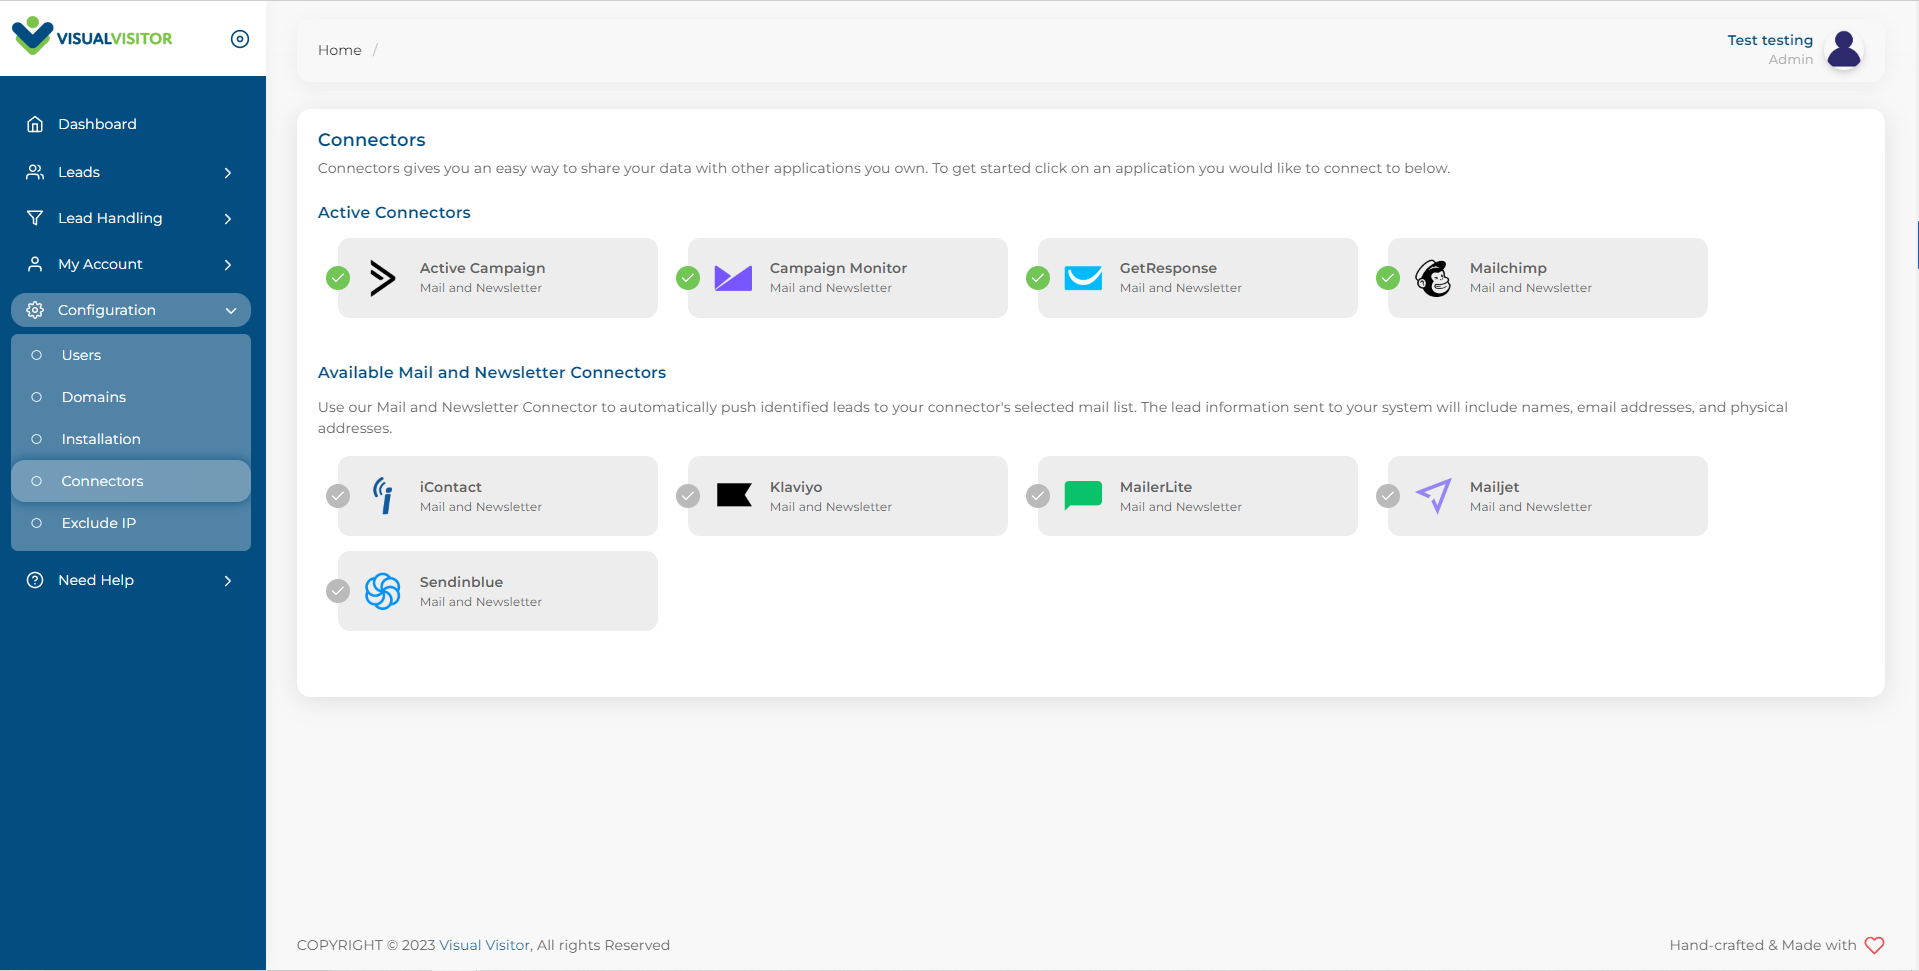Screen dimensions: 1919x971
Task: Enable the Klaviyo gray checkmark
Action: coord(688,496)
